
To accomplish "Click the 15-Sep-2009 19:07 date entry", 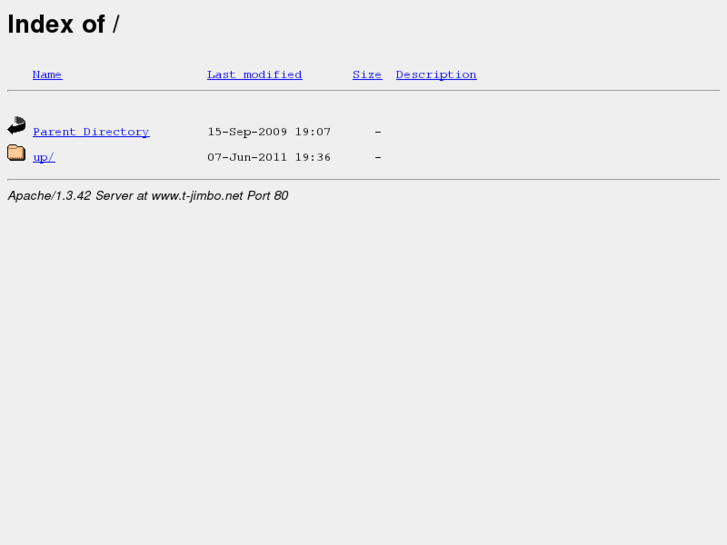I will click(x=269, y=132).
